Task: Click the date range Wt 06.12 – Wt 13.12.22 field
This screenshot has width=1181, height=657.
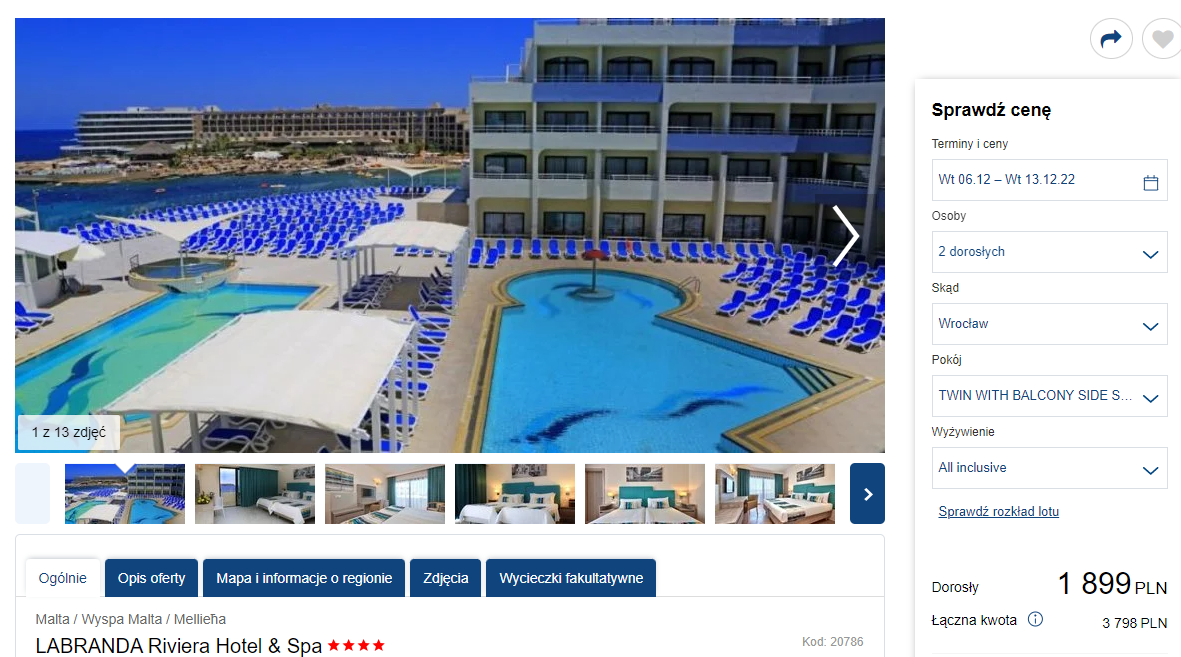Action: pyautogui.click(x=1049, y=180)
